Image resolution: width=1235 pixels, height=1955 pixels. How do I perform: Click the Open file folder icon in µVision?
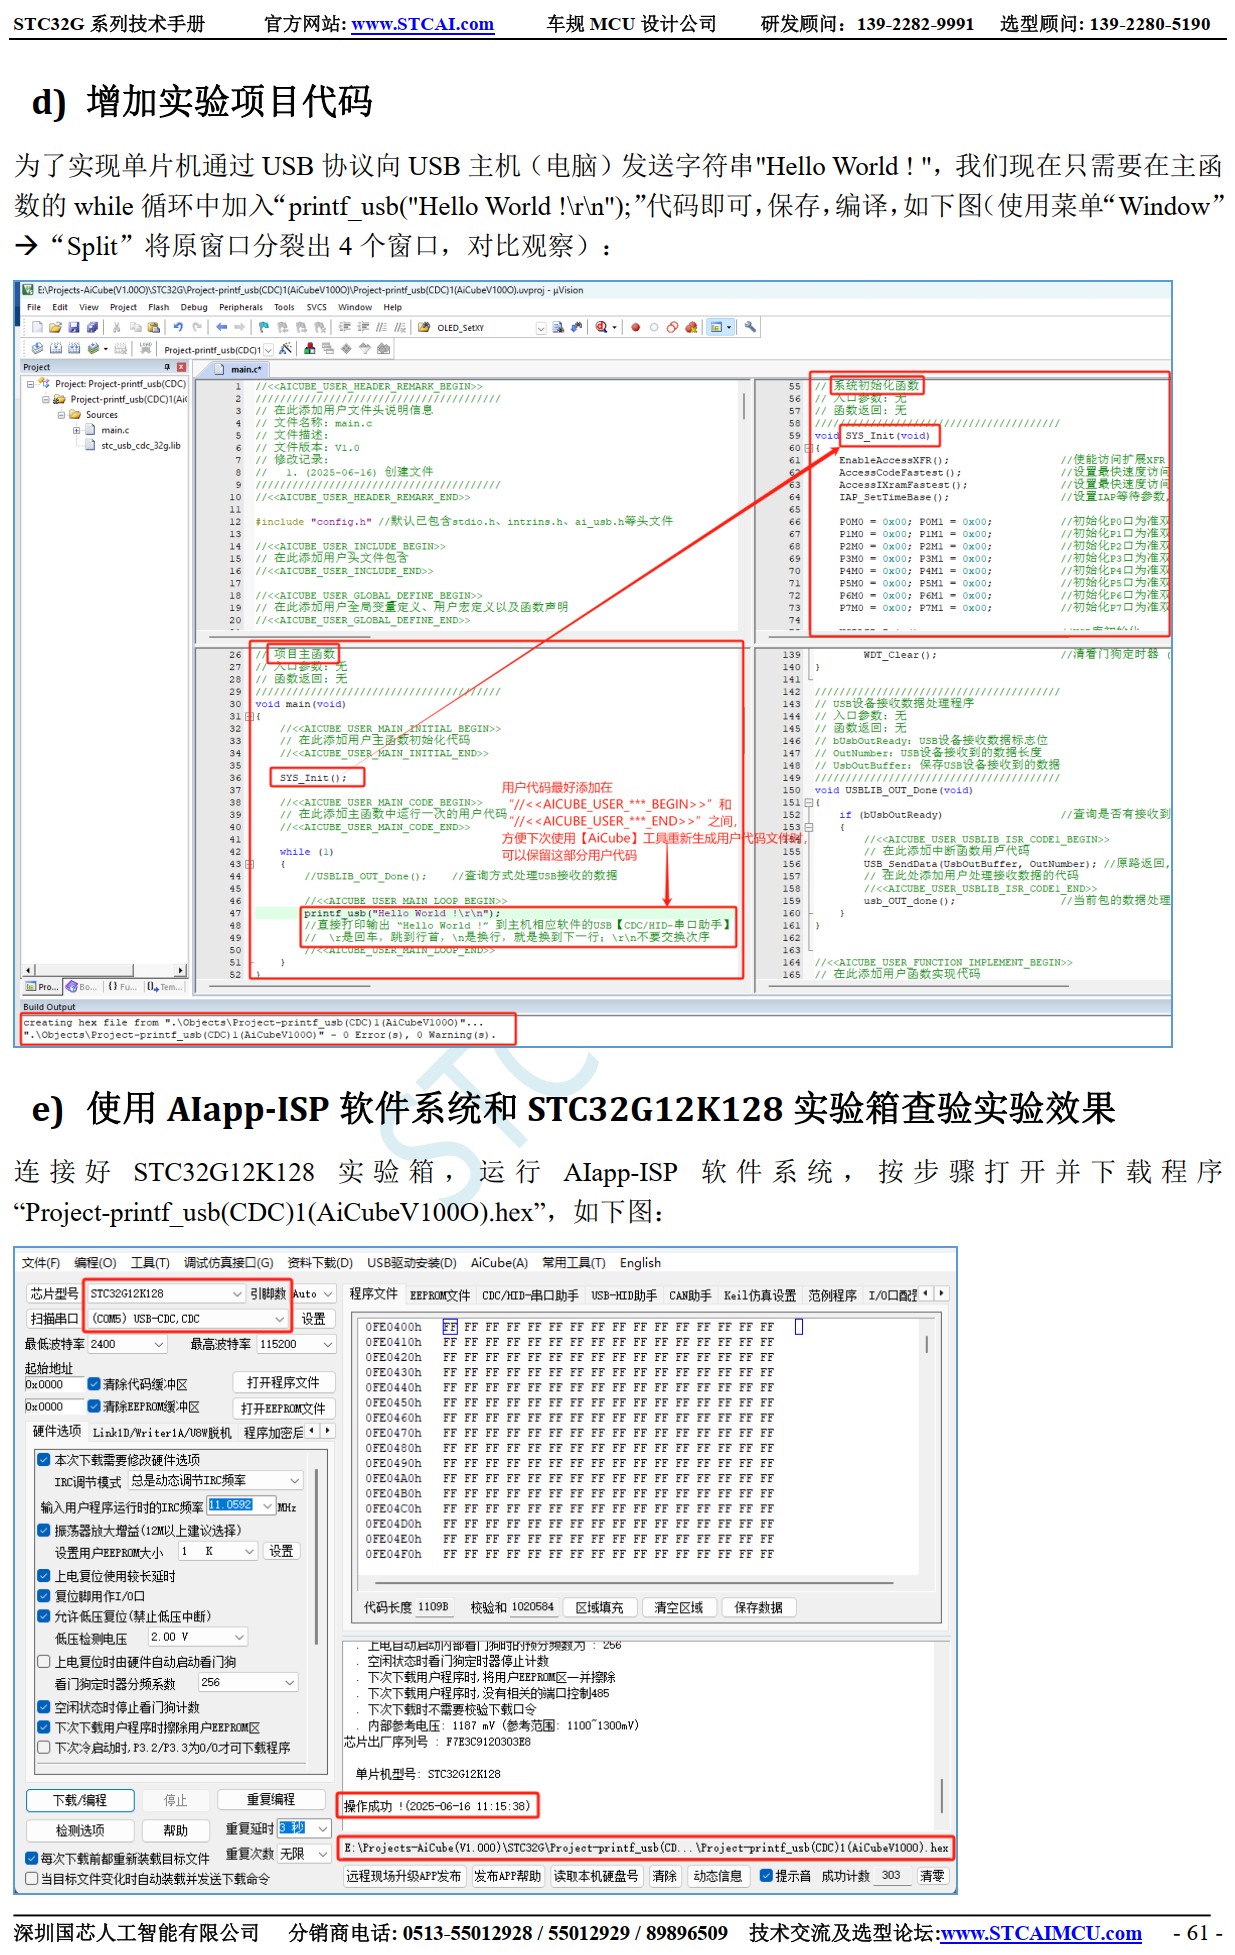(56, 327)
